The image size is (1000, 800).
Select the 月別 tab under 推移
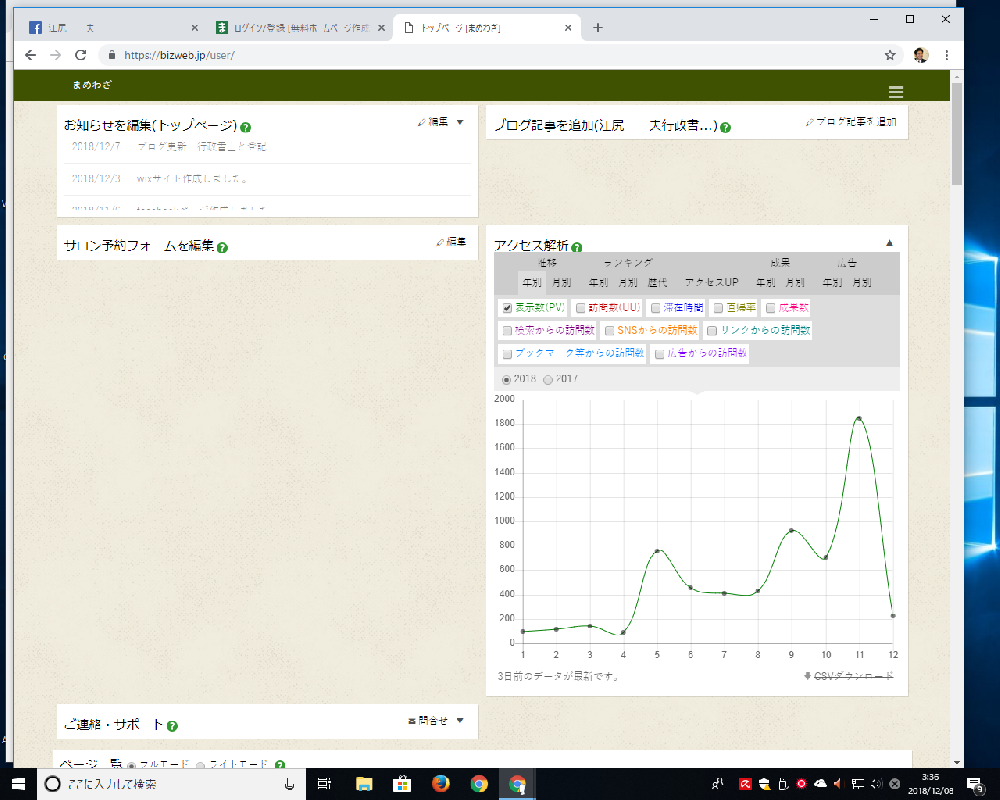click(561, 282)
